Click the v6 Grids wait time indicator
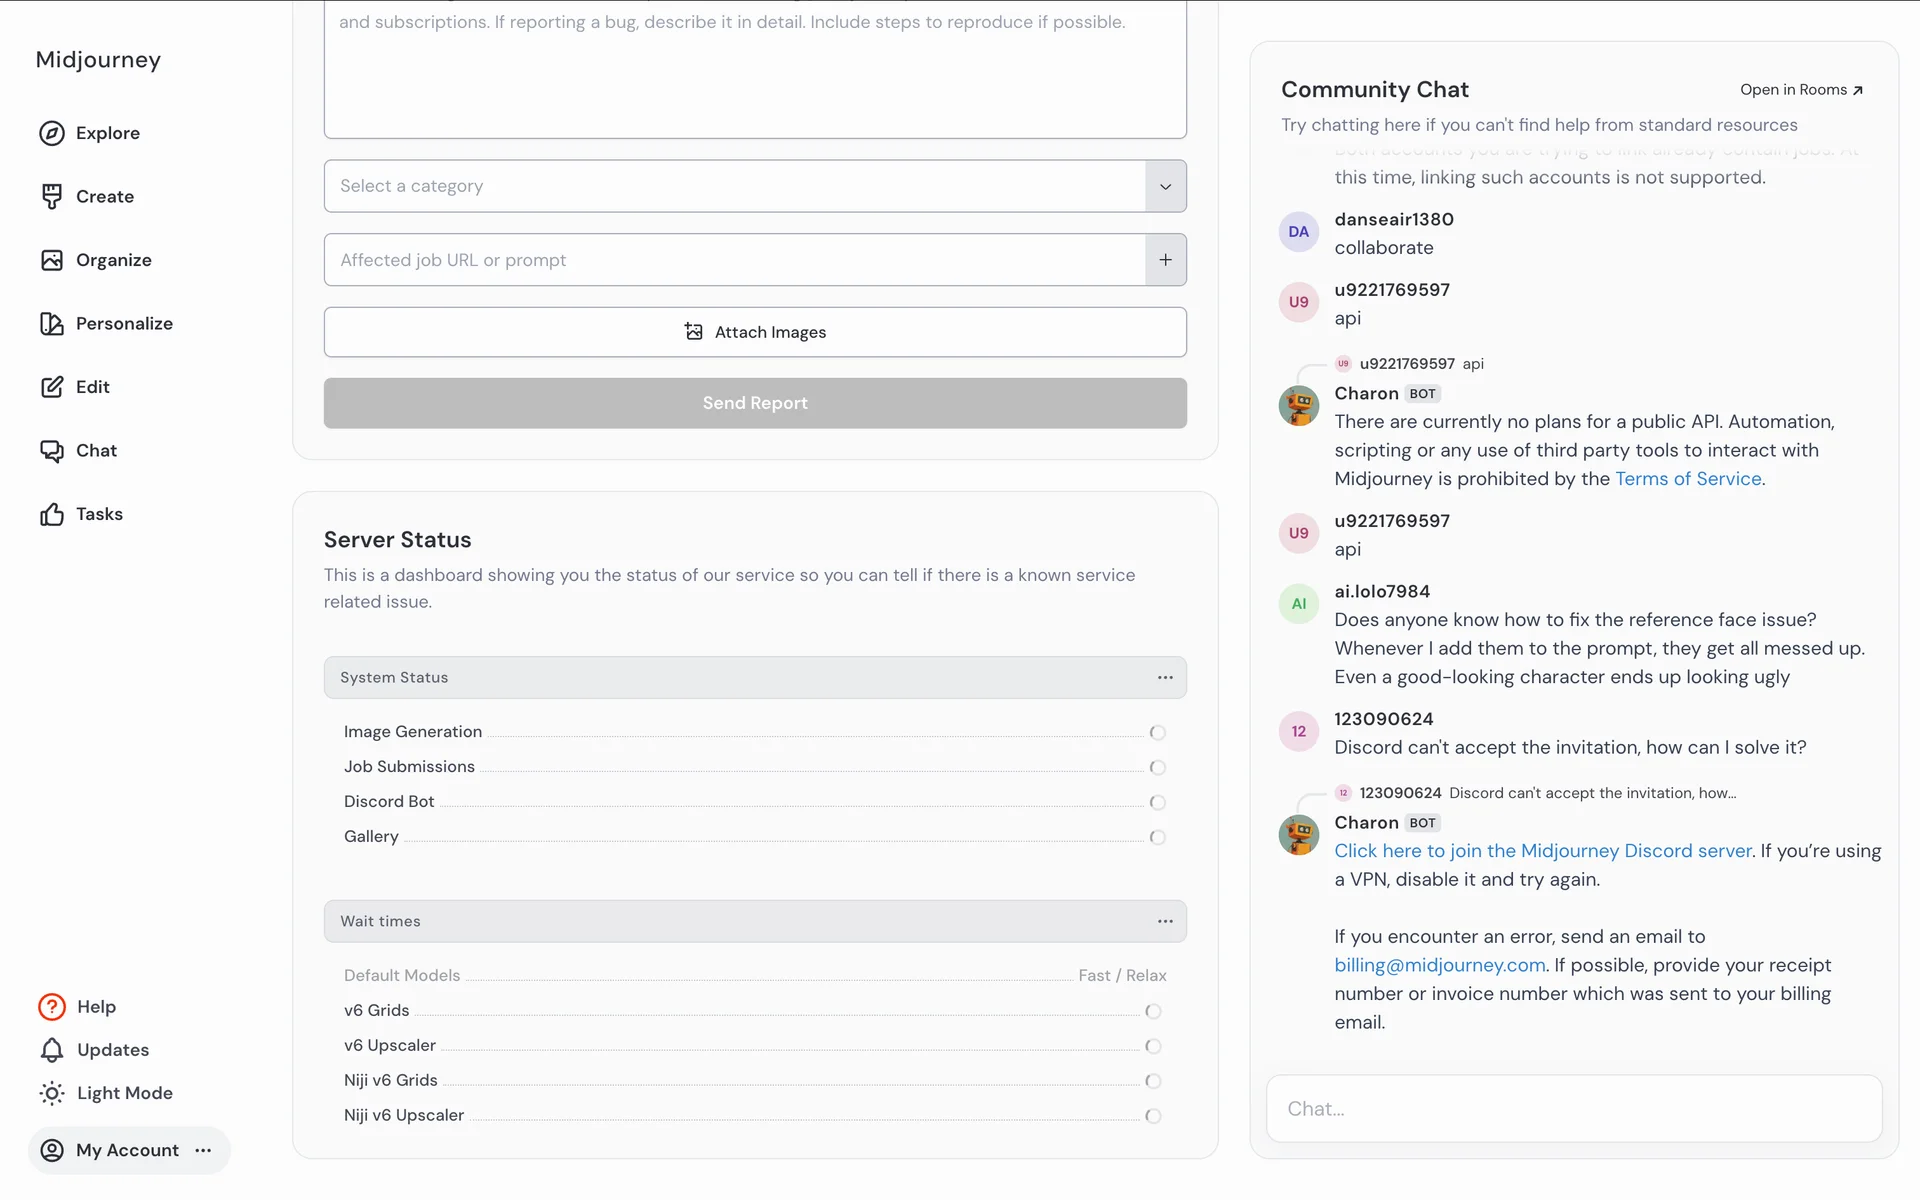The height and width of the screenshot is (1200, 1920). 1153,1011
